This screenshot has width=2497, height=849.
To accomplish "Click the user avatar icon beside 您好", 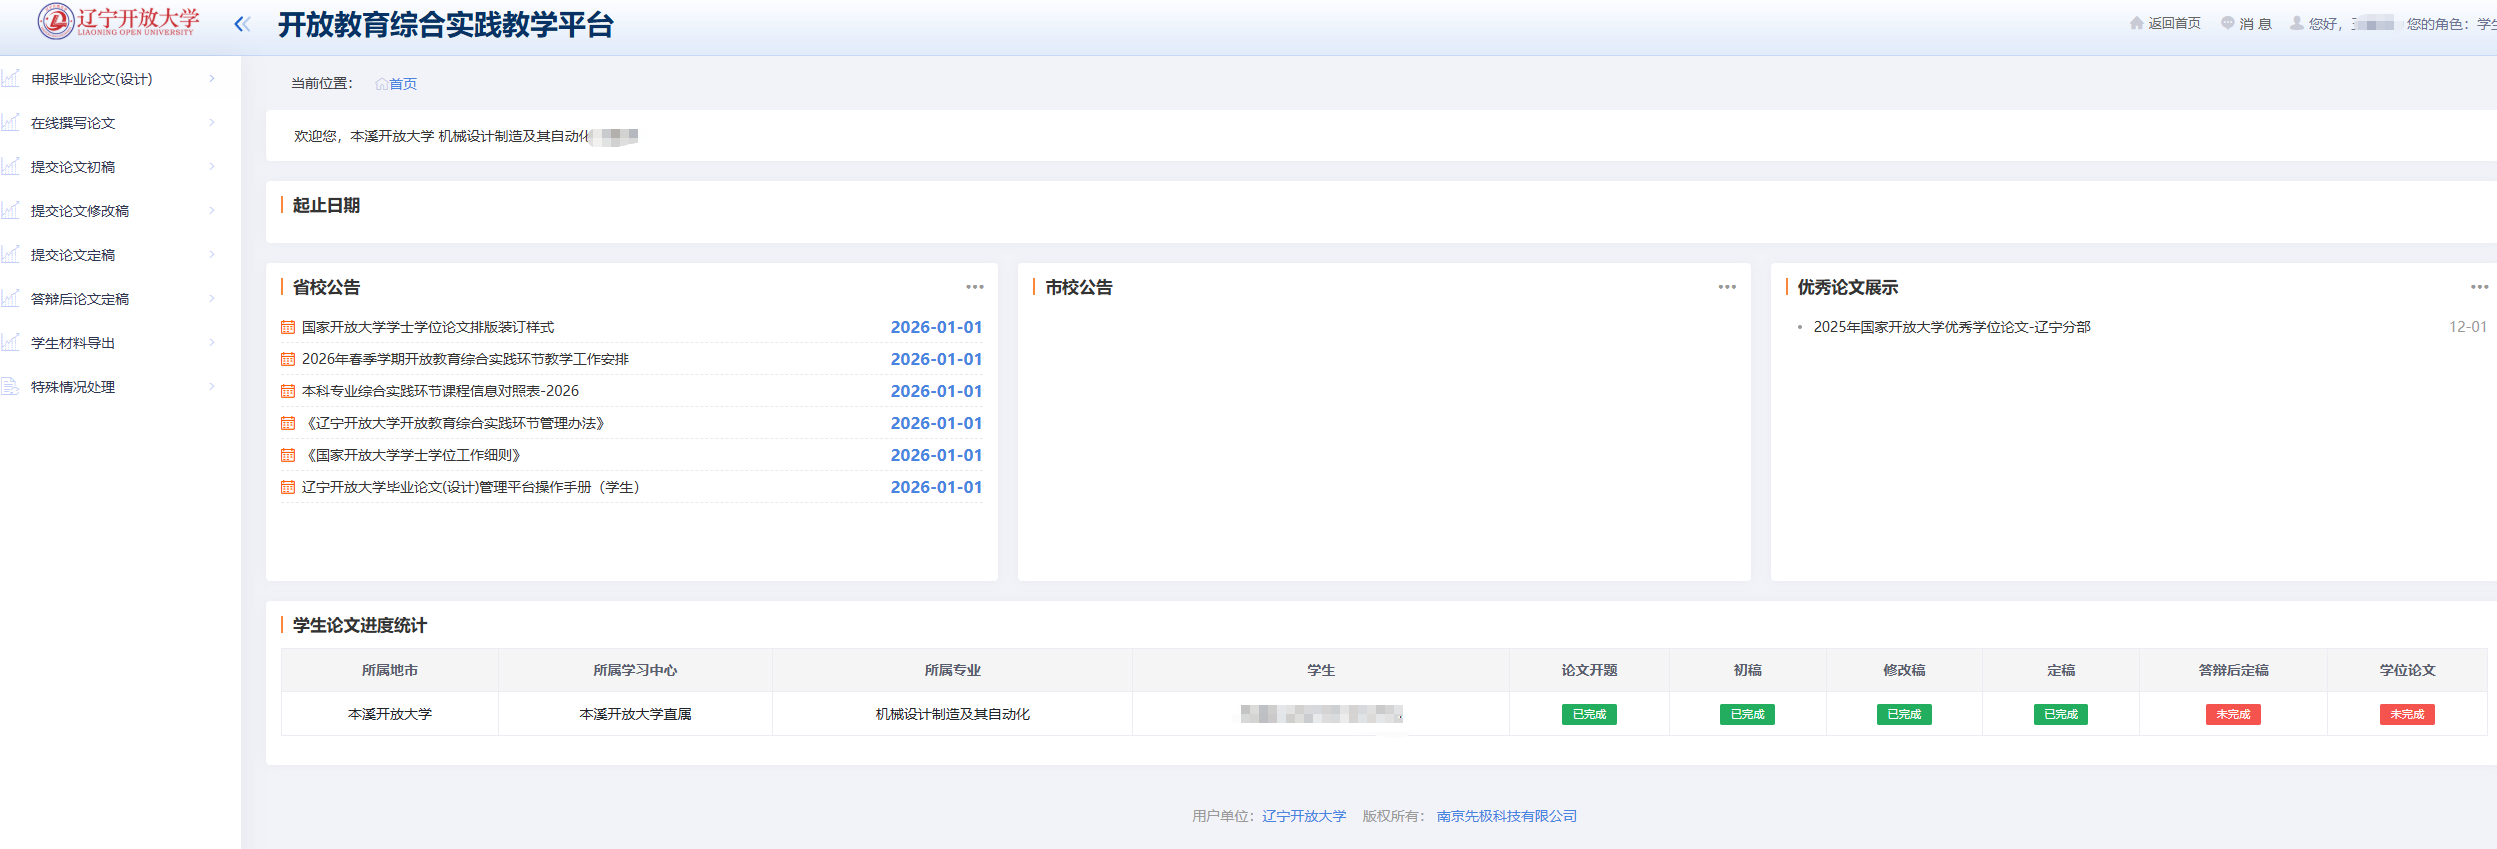I will point(2296,23).
